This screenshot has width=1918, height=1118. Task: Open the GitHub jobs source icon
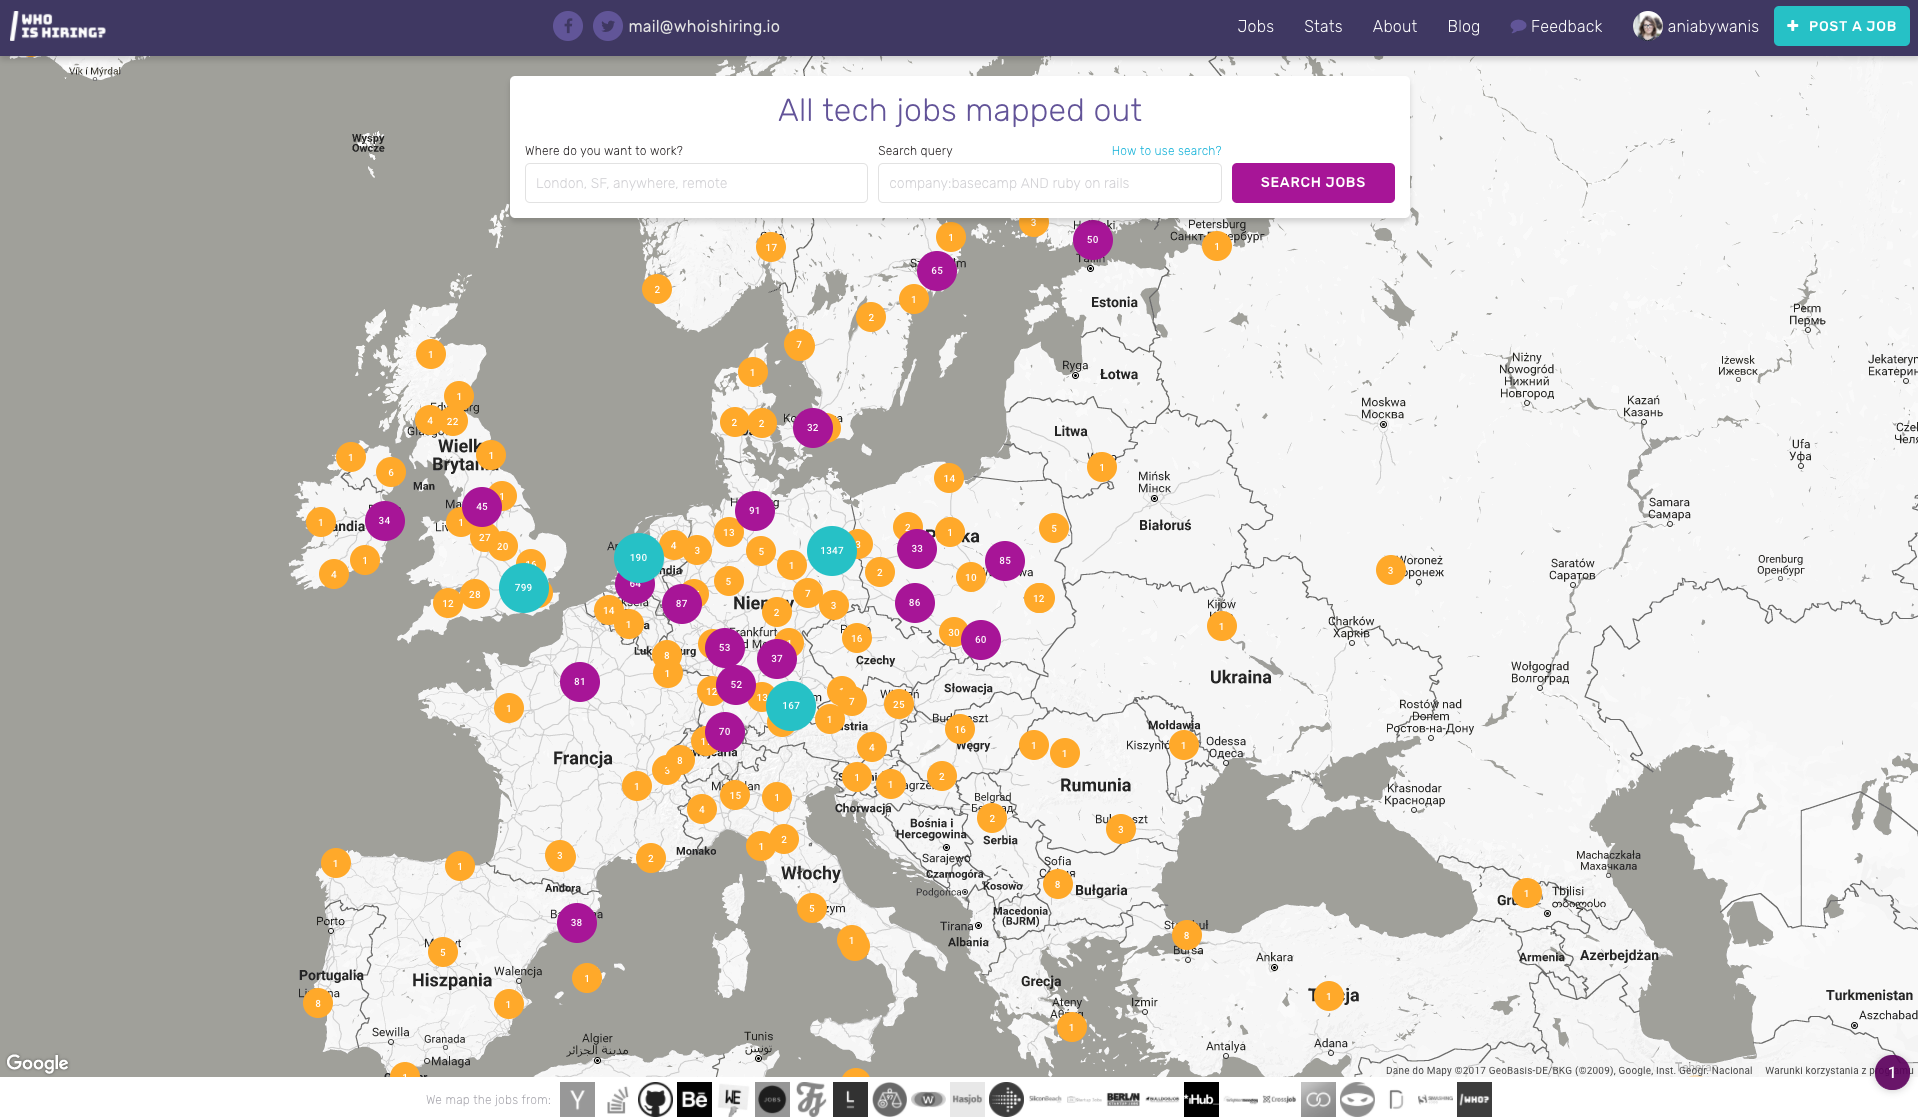(655, 1099)
